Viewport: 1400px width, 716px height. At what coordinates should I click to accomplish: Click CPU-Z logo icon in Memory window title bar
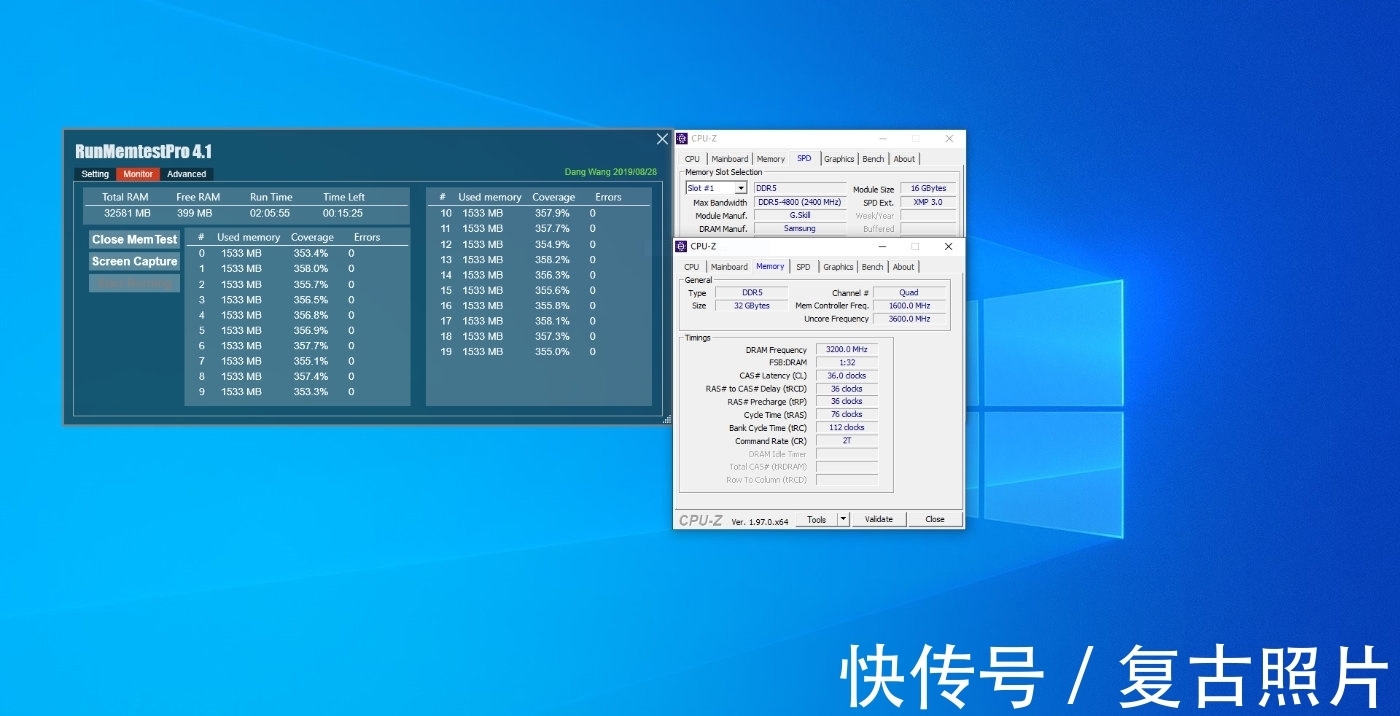[682, 246]
